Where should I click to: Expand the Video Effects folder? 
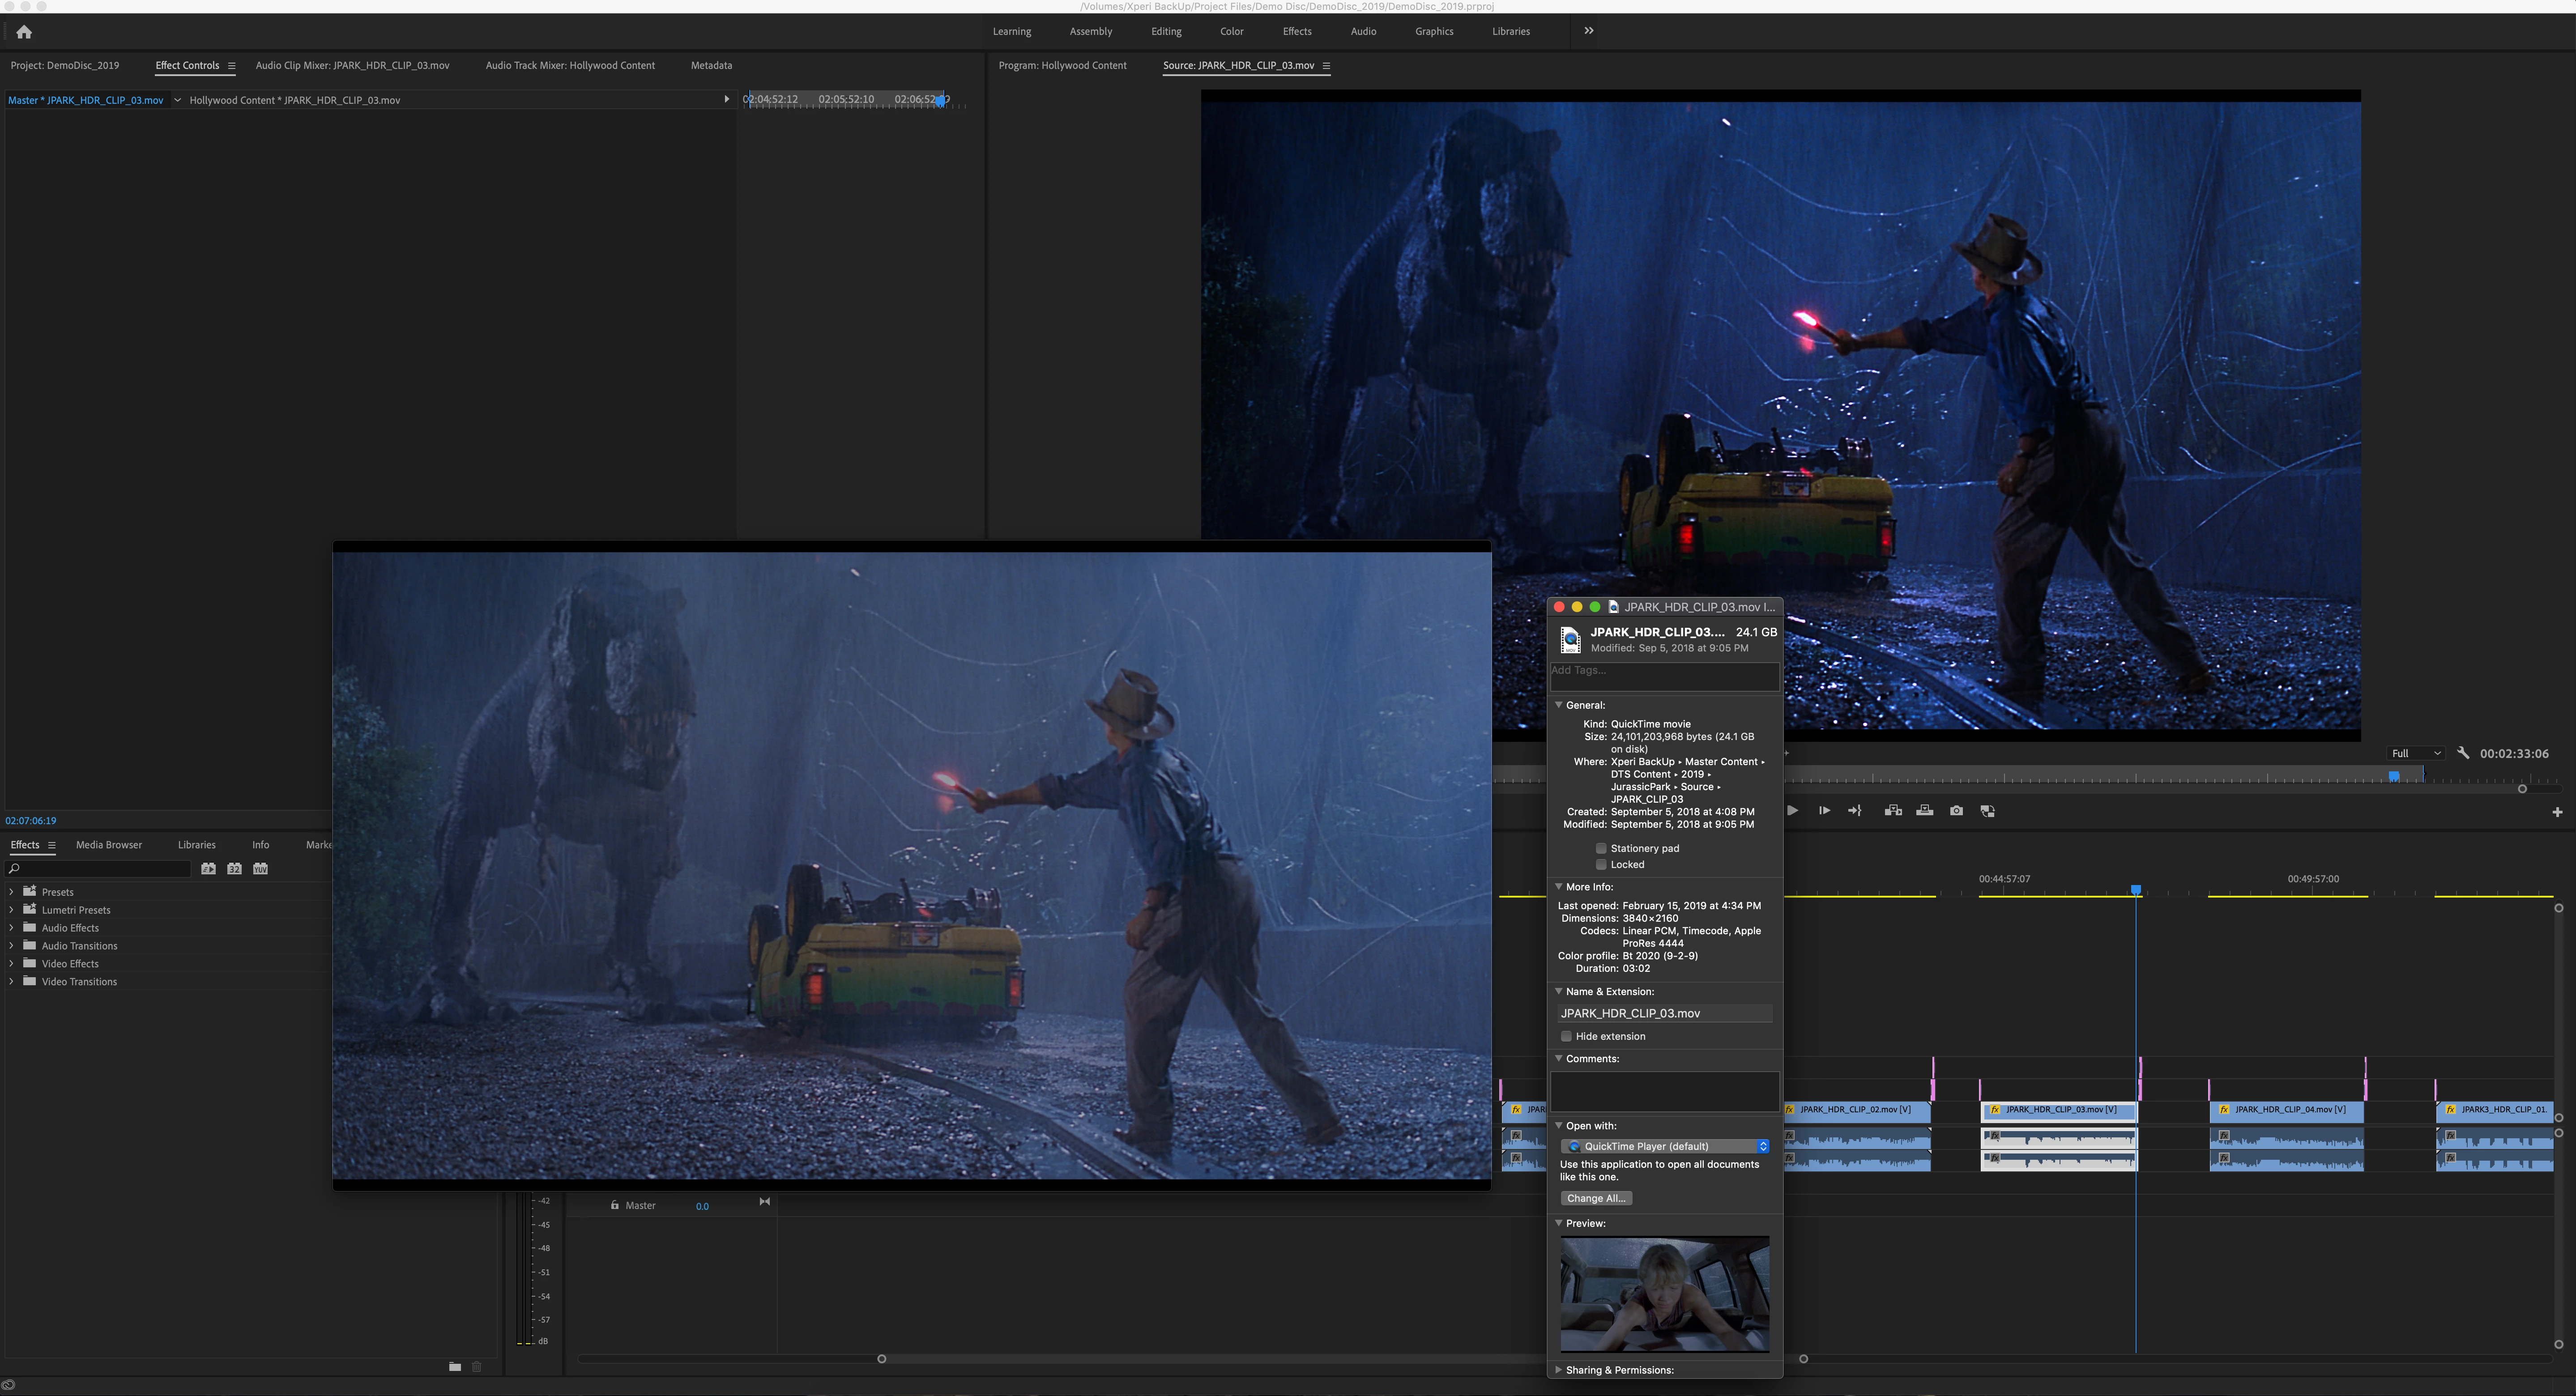[11, 964]
